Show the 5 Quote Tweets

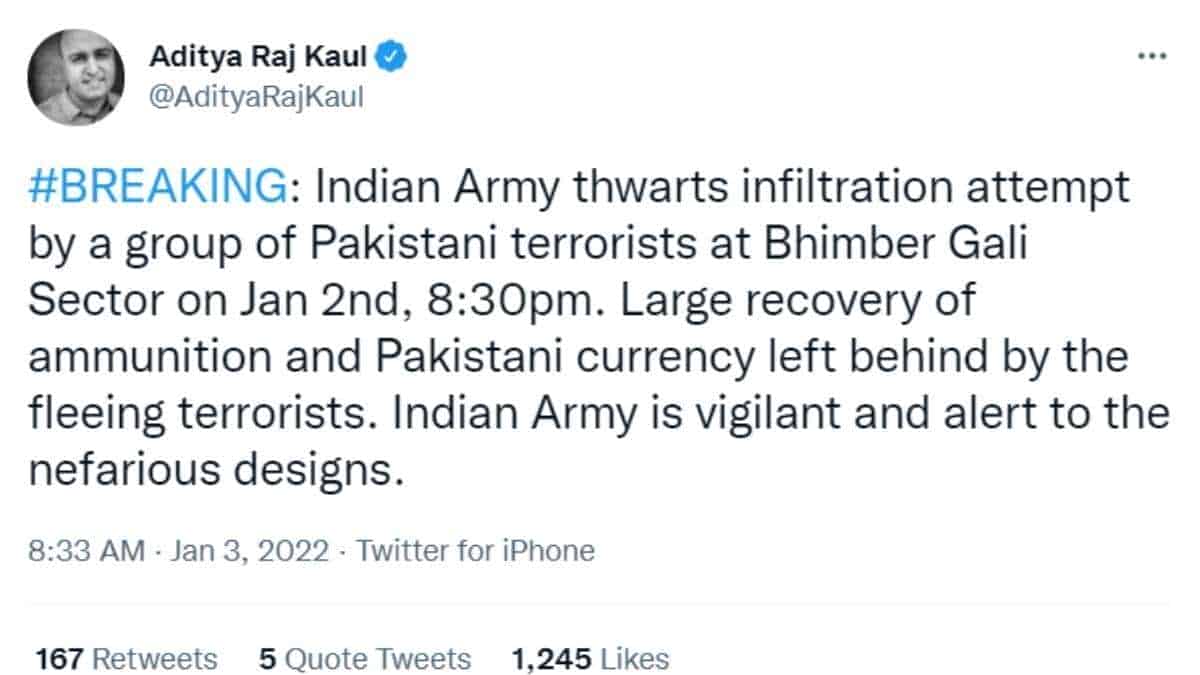coord(364,659)
